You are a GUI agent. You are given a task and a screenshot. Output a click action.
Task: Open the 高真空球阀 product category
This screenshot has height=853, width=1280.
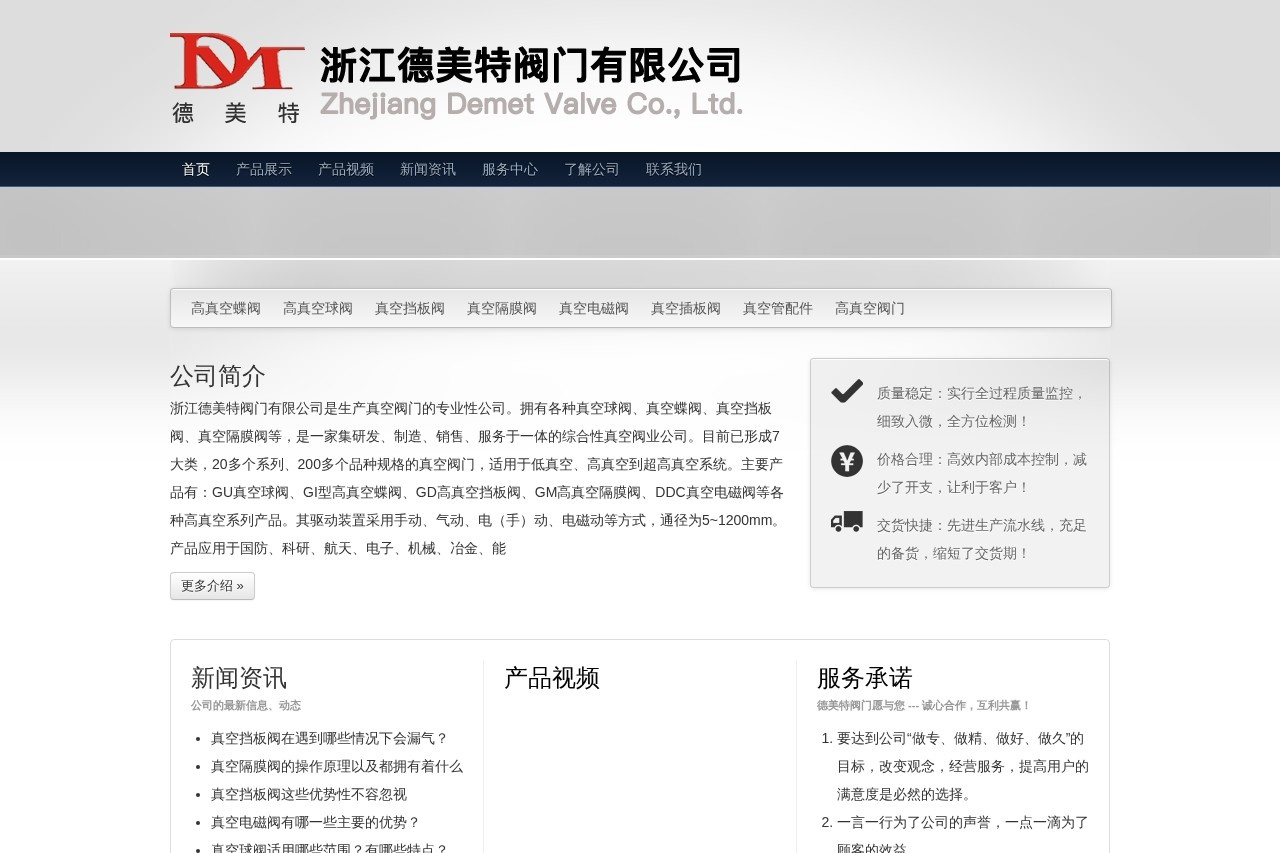click(x=317, y=308)
